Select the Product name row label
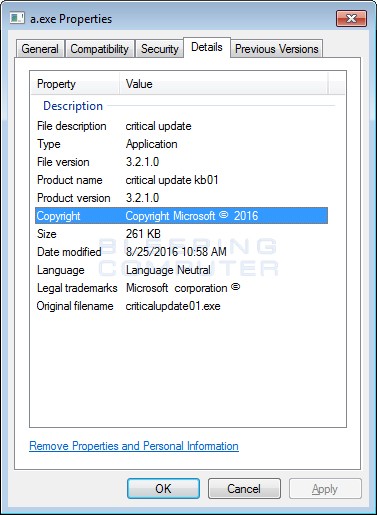 tap(70, 180)
